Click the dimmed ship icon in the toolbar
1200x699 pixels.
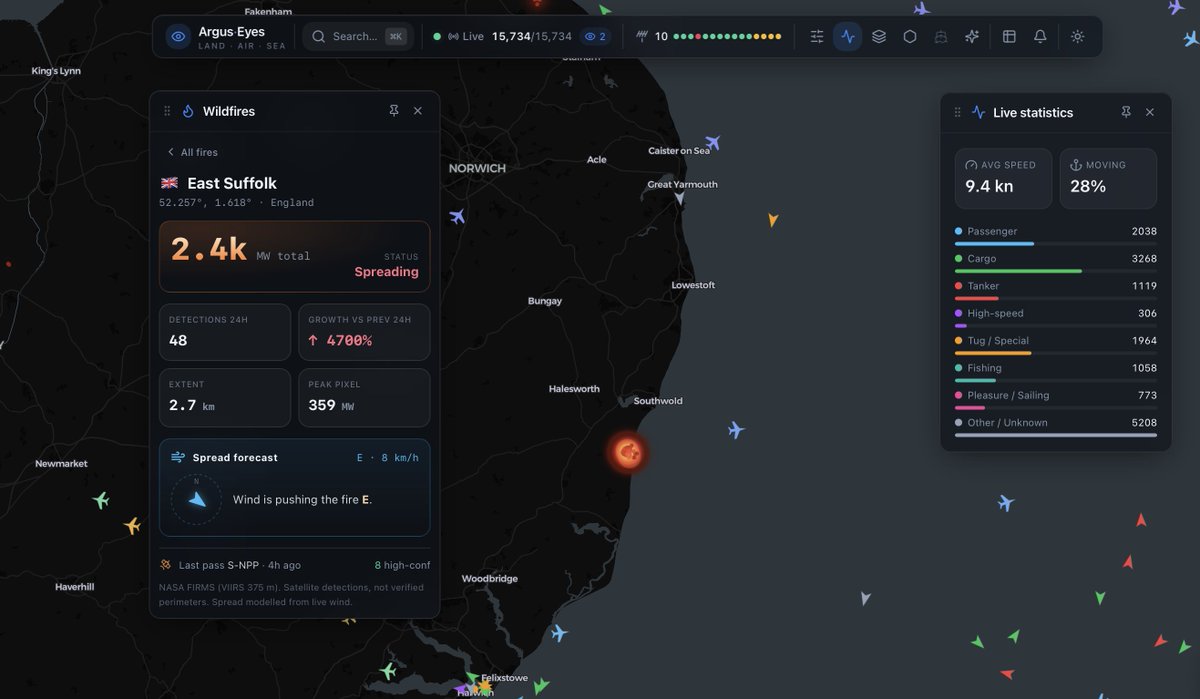pos(941,37)
